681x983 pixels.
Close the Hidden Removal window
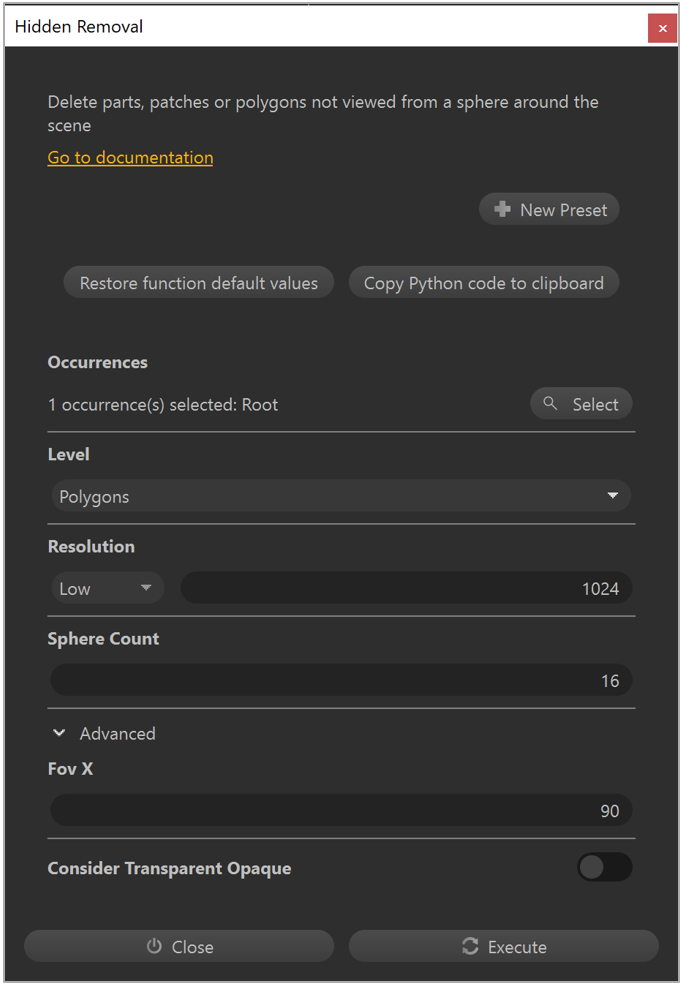pyautogui.click(x=662, y=28)
